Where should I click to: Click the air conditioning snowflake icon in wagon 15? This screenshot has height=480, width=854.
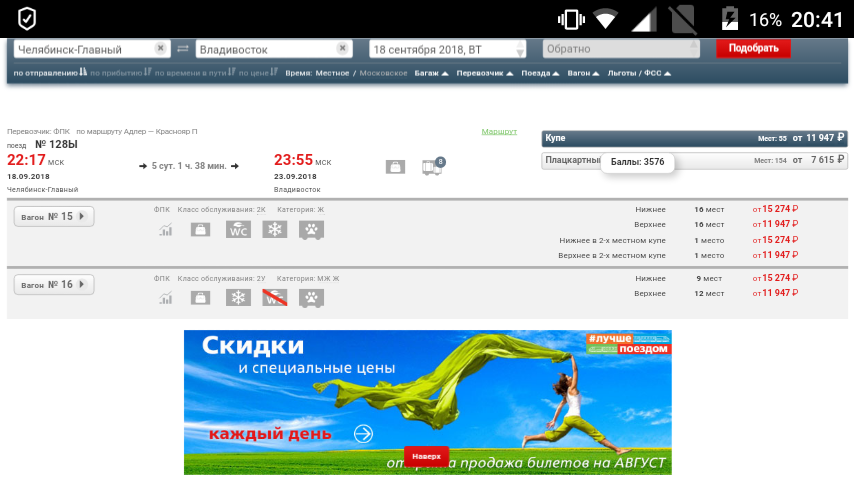click(x=274, y=230)
